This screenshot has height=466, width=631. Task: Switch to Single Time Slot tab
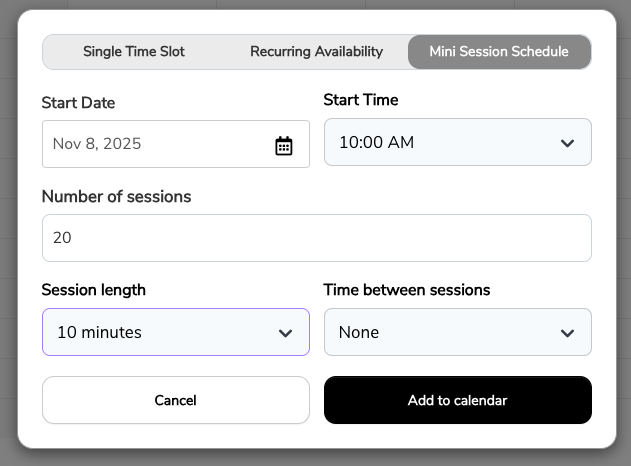[134, 52]
